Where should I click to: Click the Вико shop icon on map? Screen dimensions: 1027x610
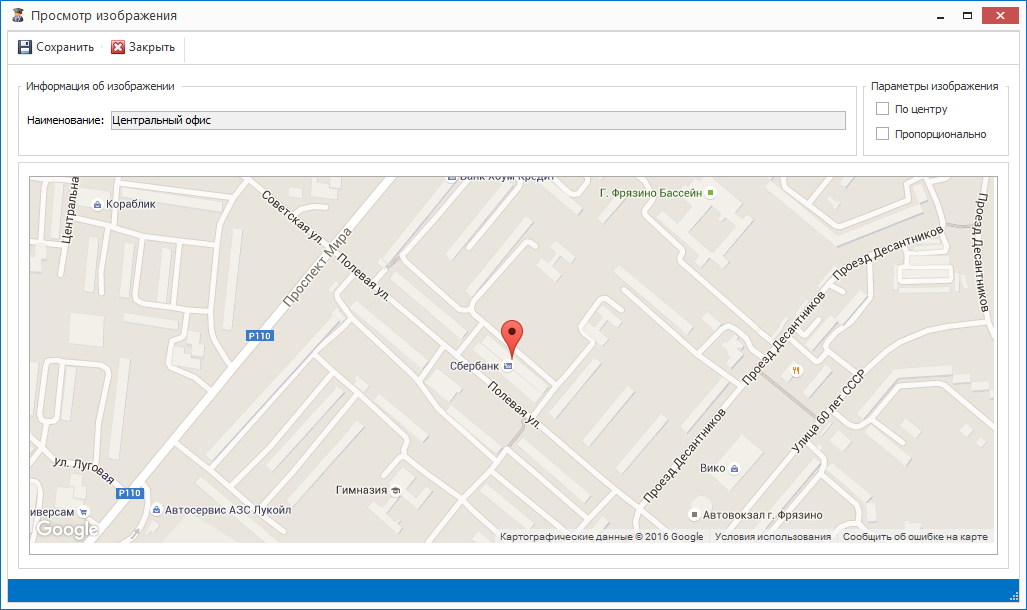pos(734,468)
